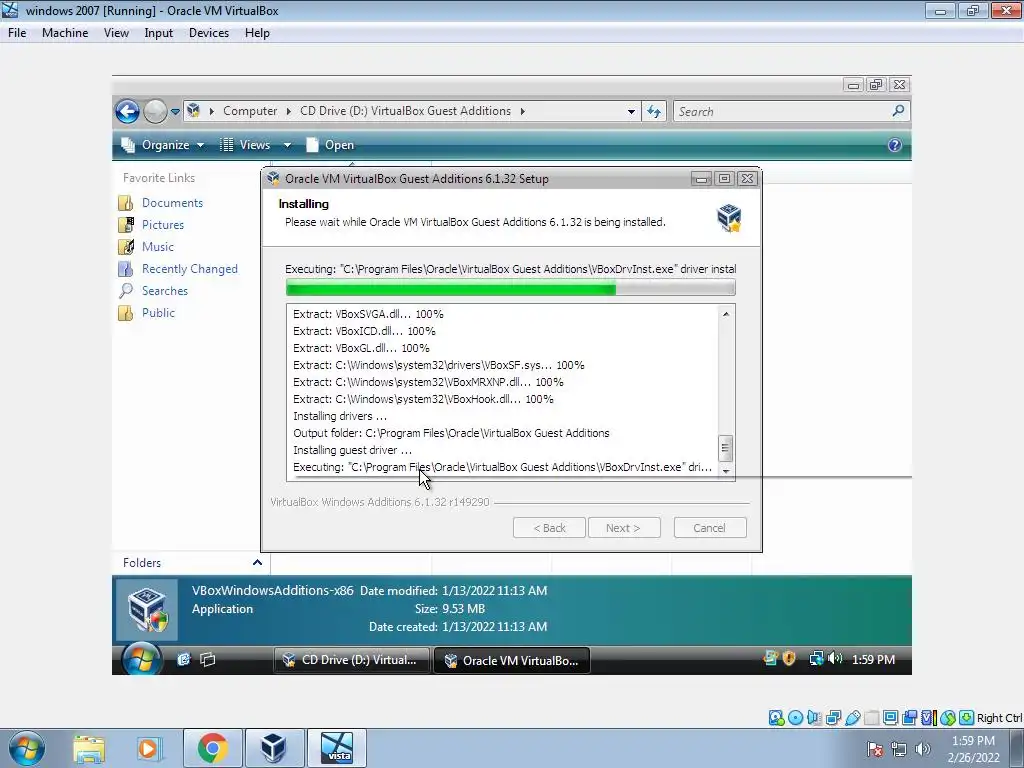Viewport: 1024px width, 768px height.
Task: Click the guest quick-launch Show Desktop icon
Action: 184,660
